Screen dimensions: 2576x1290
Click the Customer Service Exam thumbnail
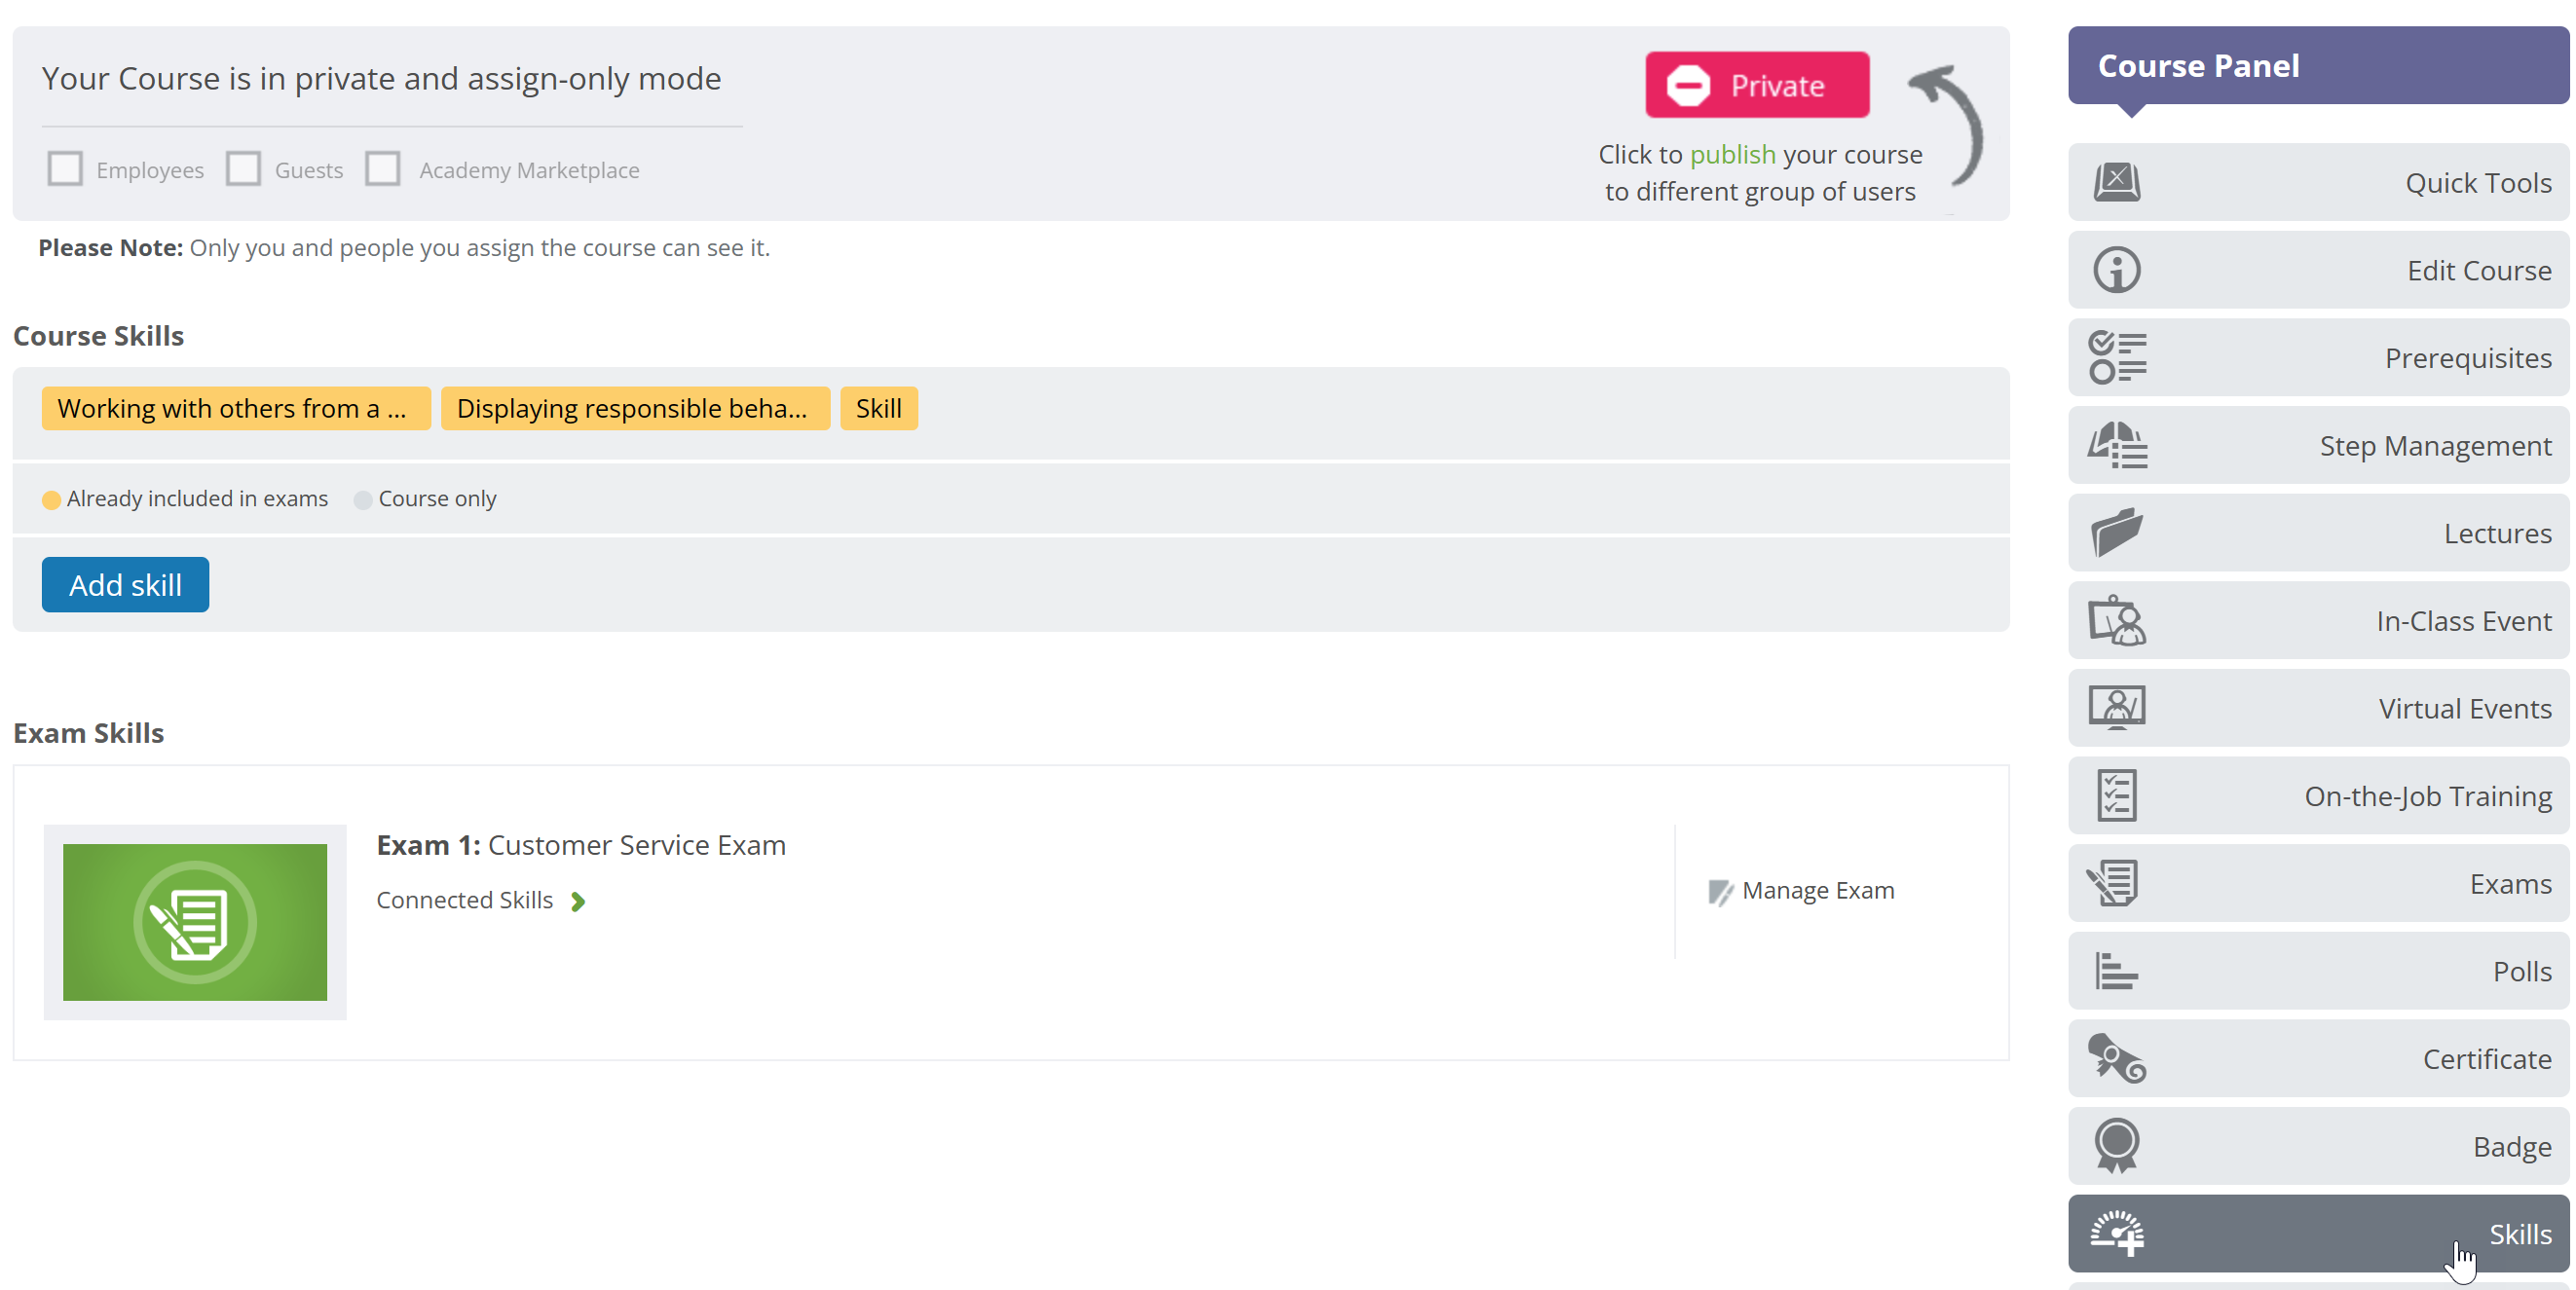(195, 922)
